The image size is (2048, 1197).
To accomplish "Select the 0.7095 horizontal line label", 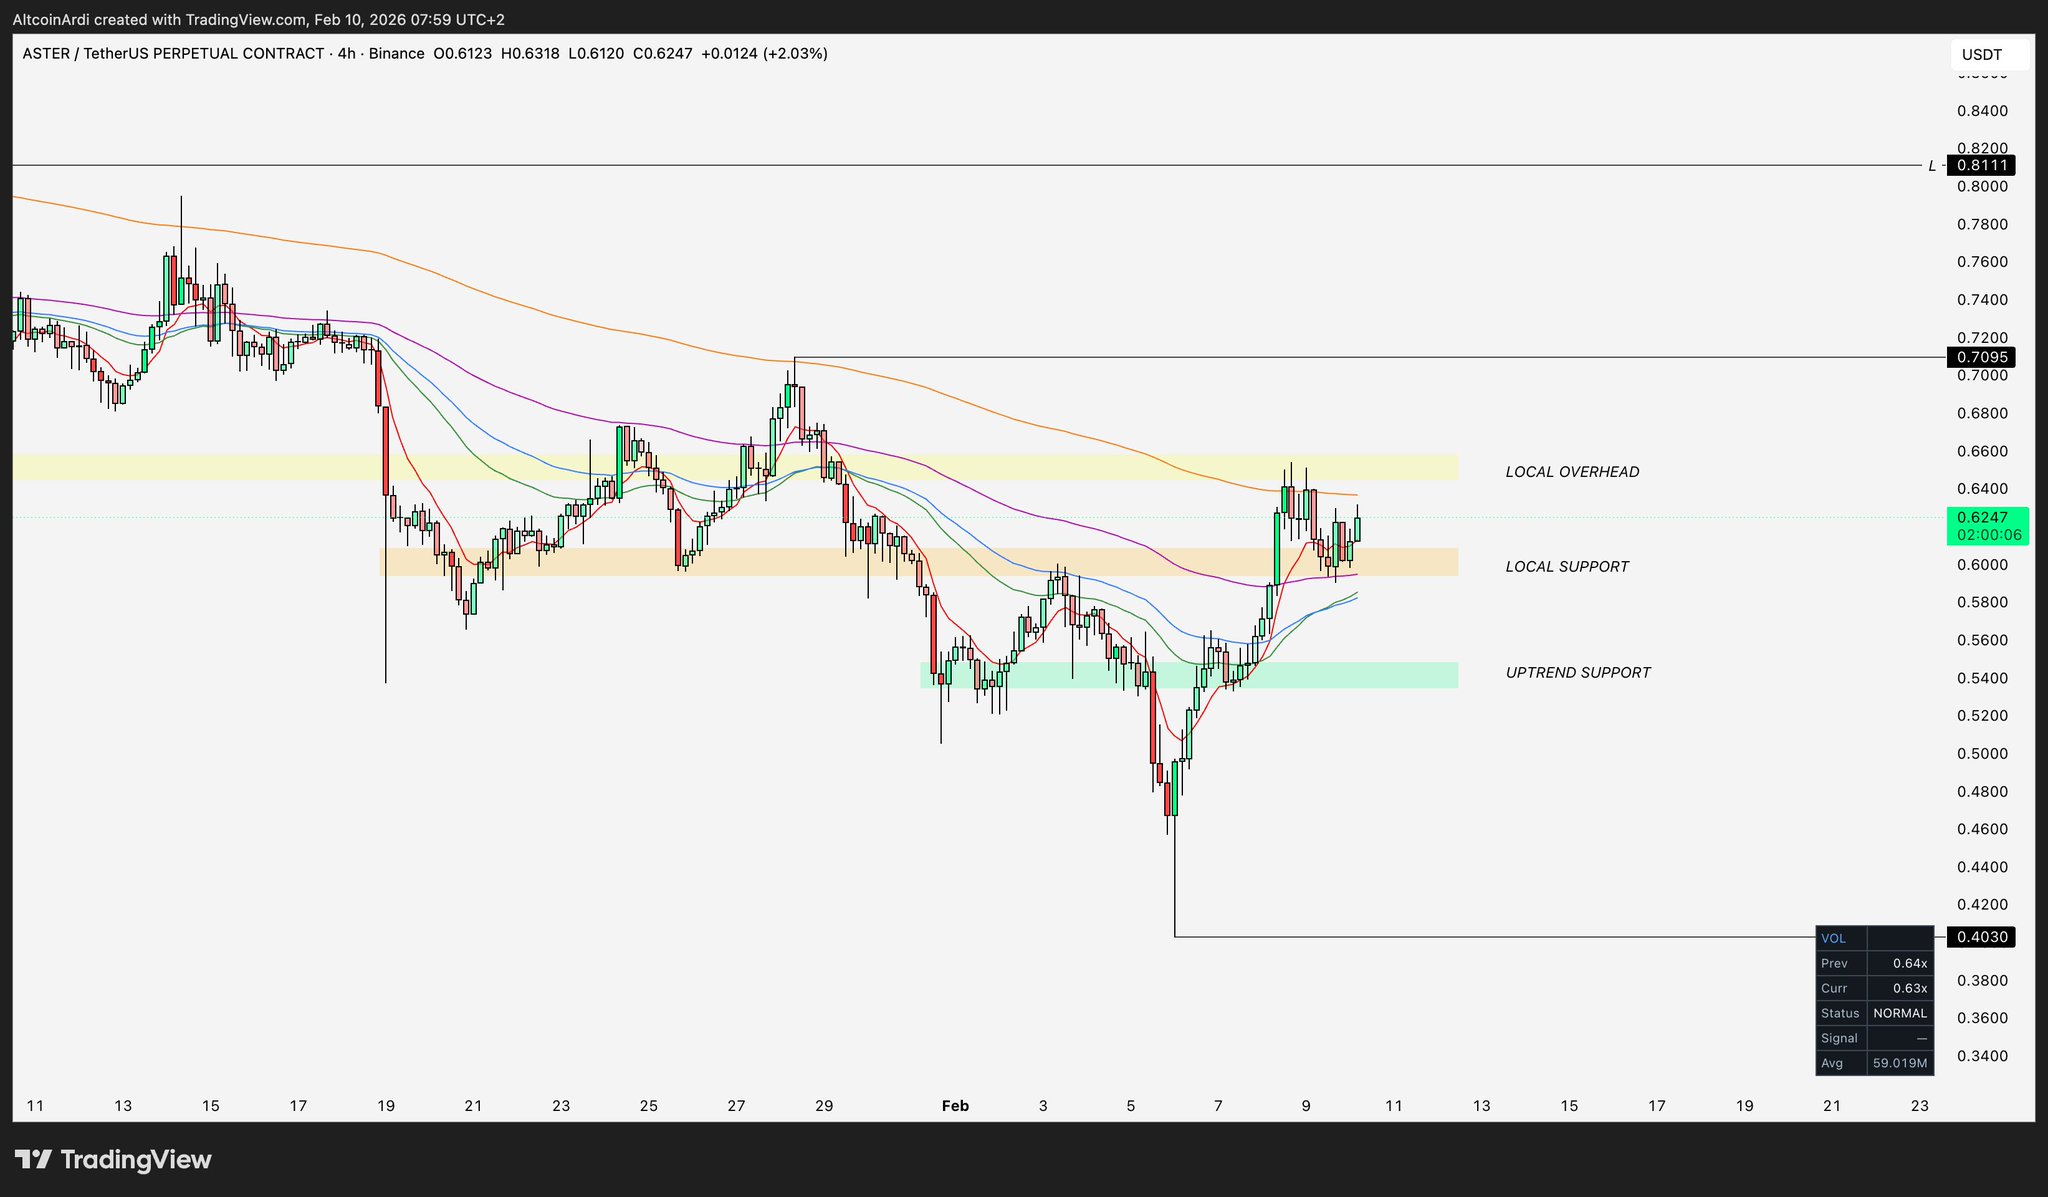I will 1980,357.
